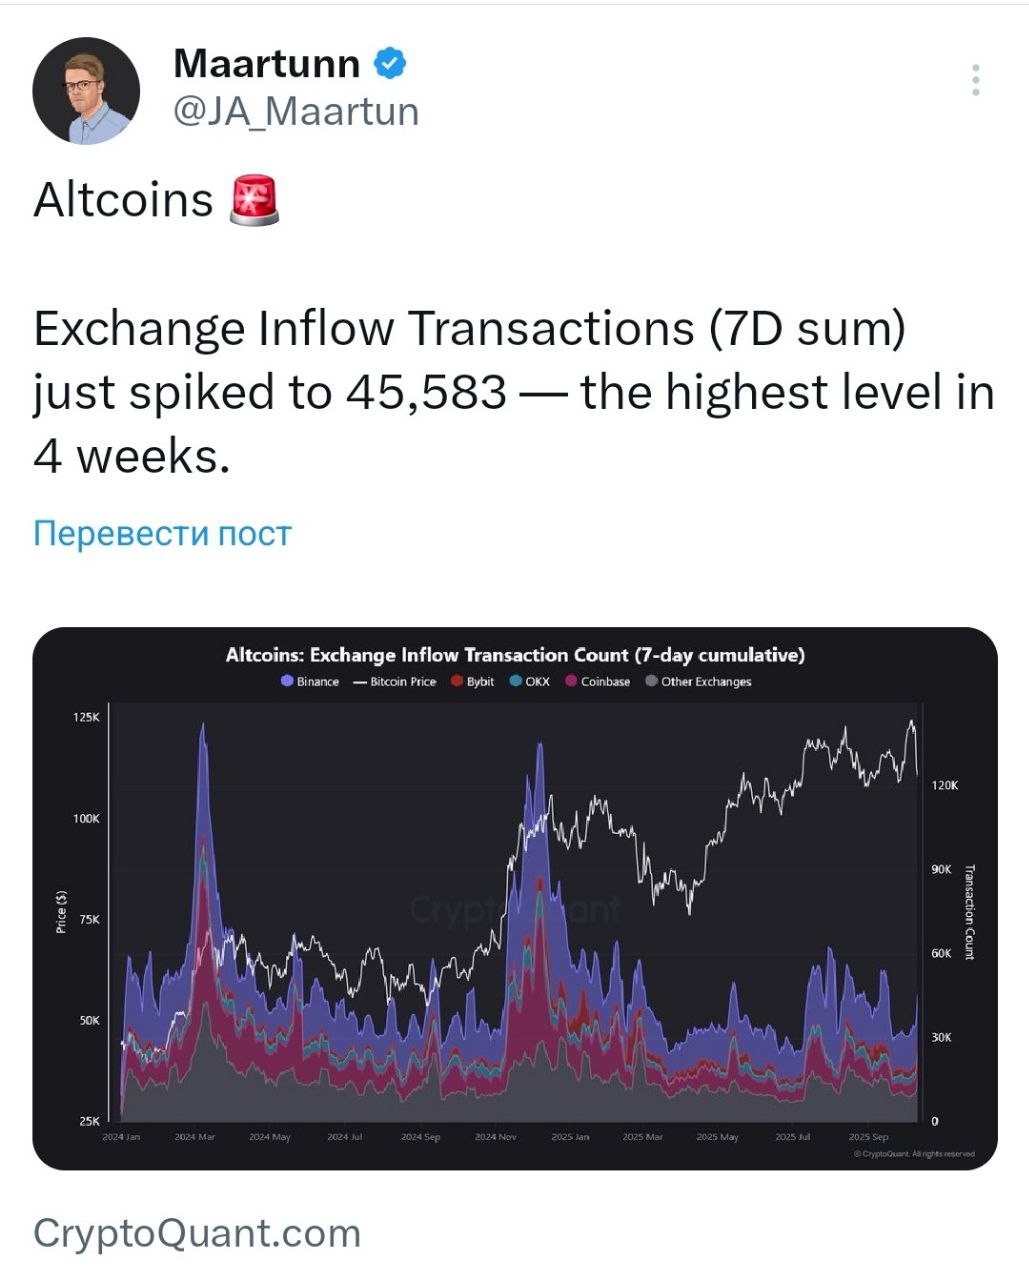Click the OKX legend color dot
1029x1280 pixels.
pos(516,681)
